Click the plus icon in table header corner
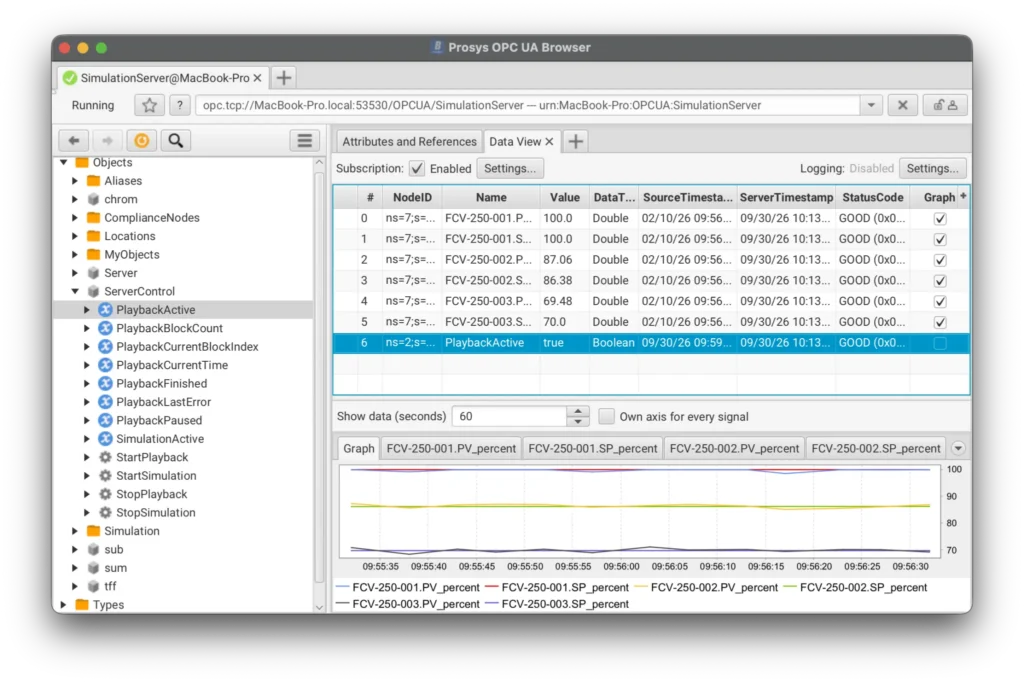The height and width of the screenshot is (682, 1024). (963, 196)
